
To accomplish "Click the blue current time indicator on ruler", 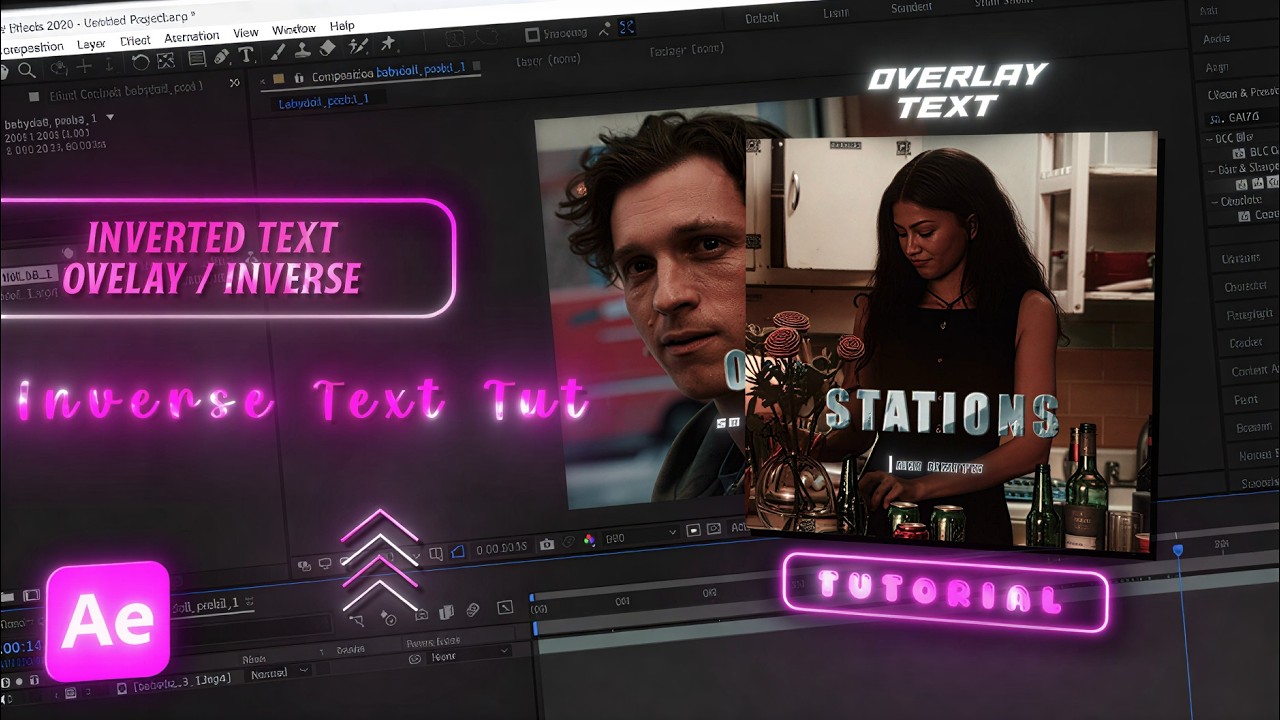I will [x=1178, y=550].
